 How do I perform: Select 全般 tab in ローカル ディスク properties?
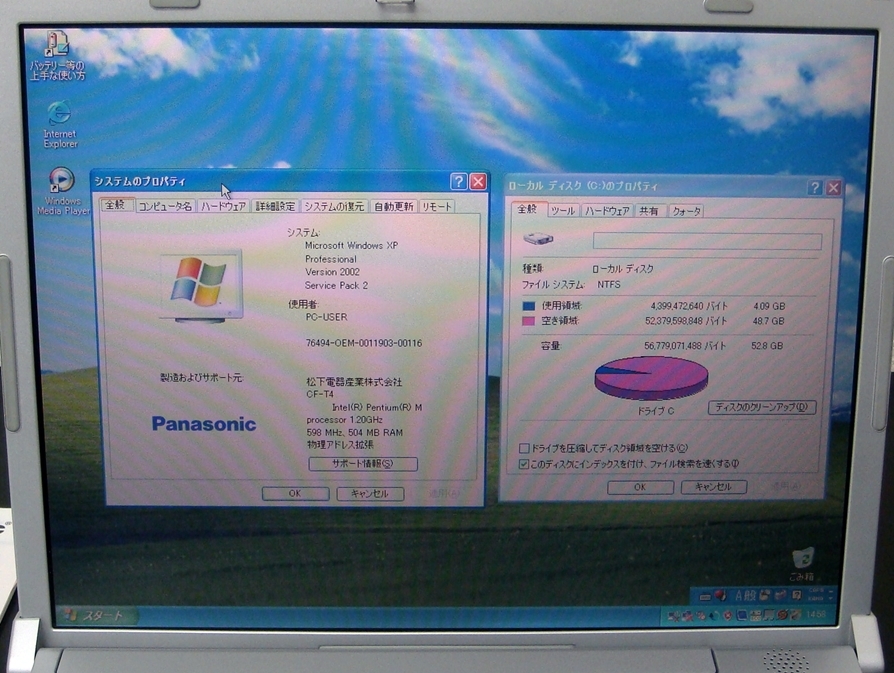click(x=528, y=209)
